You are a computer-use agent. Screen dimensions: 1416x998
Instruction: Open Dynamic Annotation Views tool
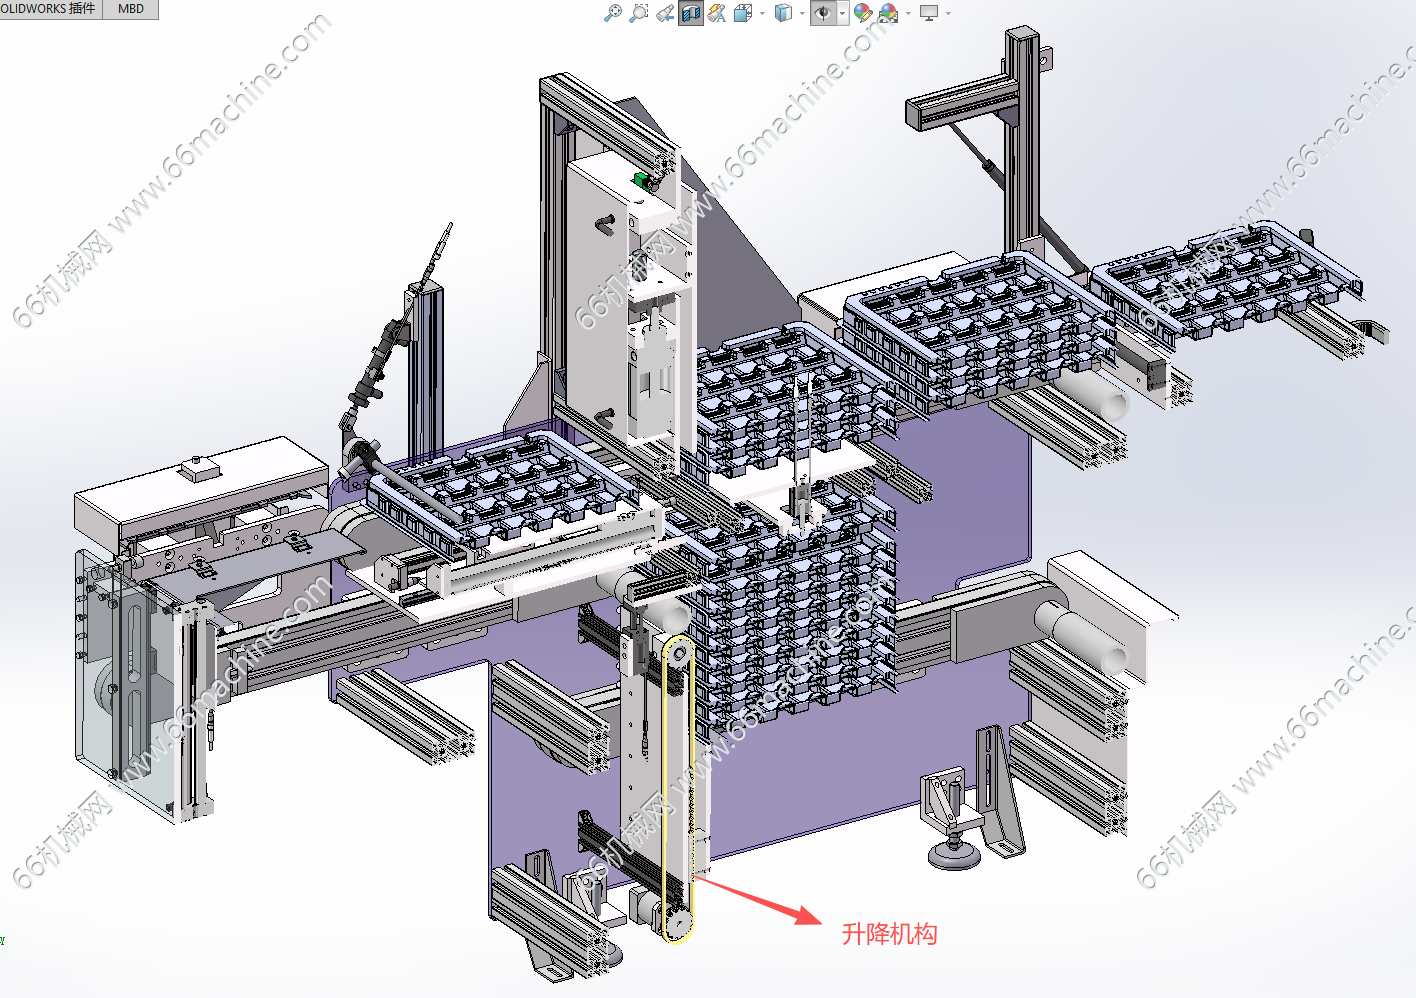[x=716, y=13]
